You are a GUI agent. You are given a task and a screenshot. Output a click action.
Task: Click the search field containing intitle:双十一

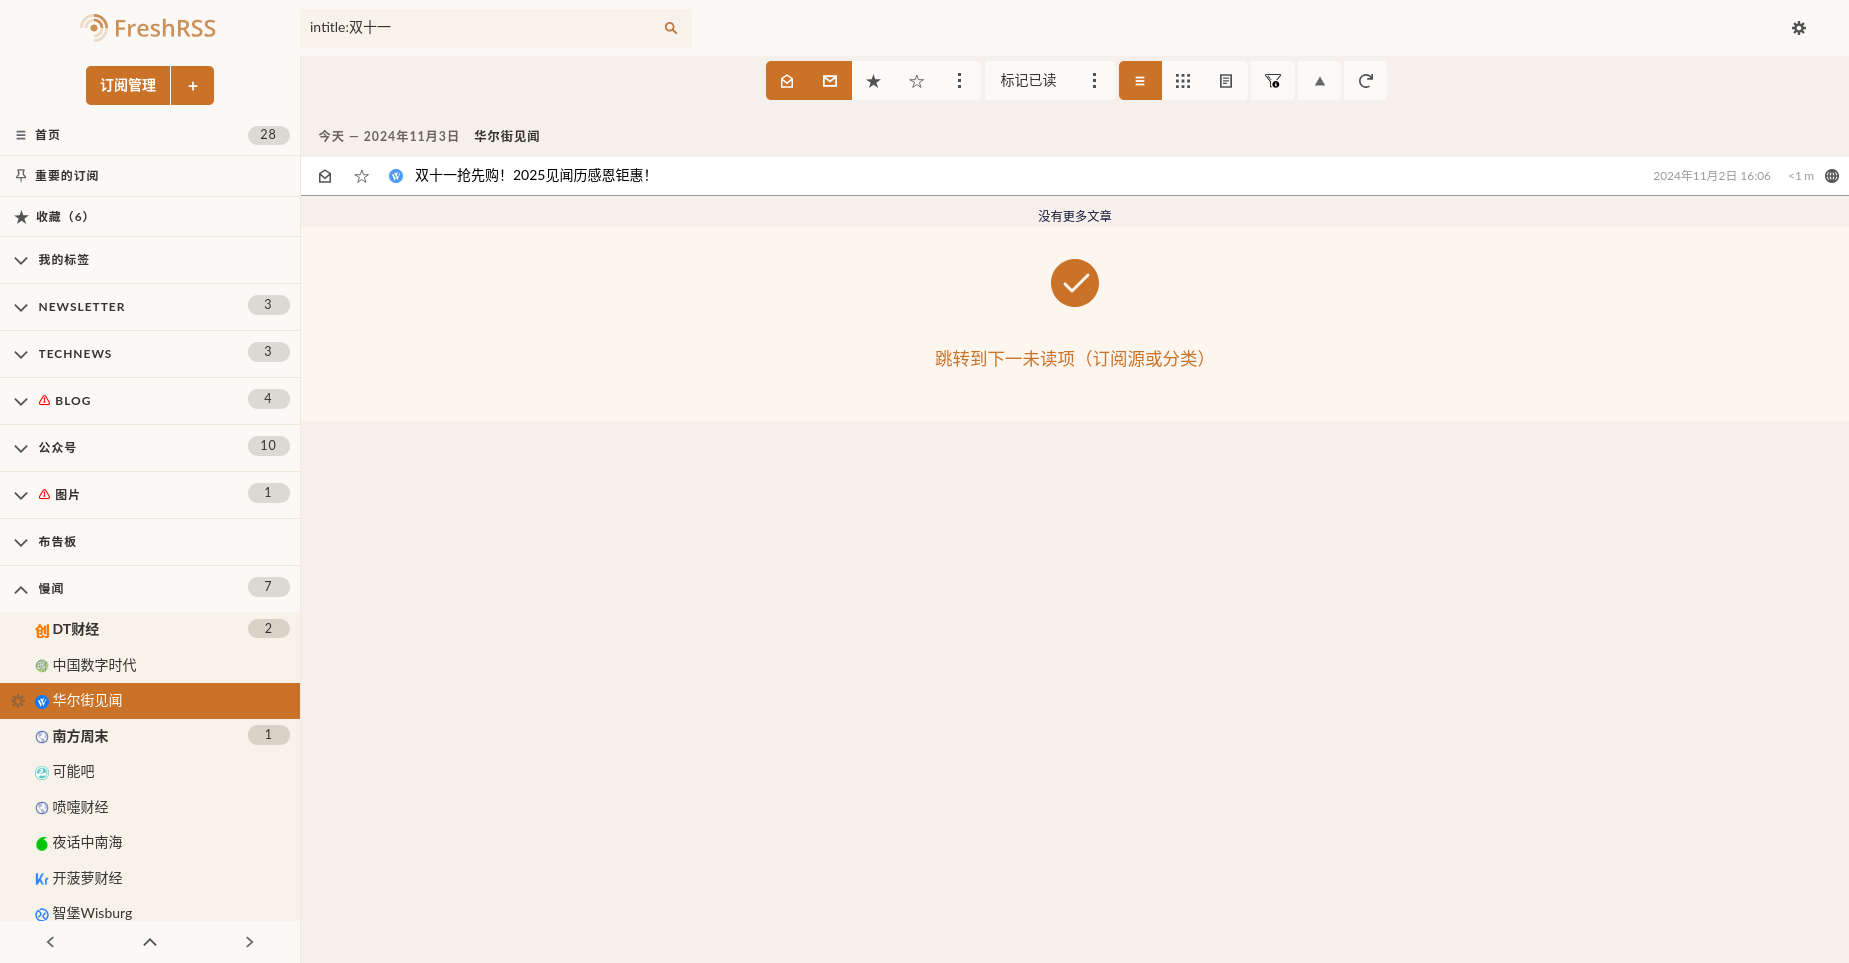click(x=480, y=28)
